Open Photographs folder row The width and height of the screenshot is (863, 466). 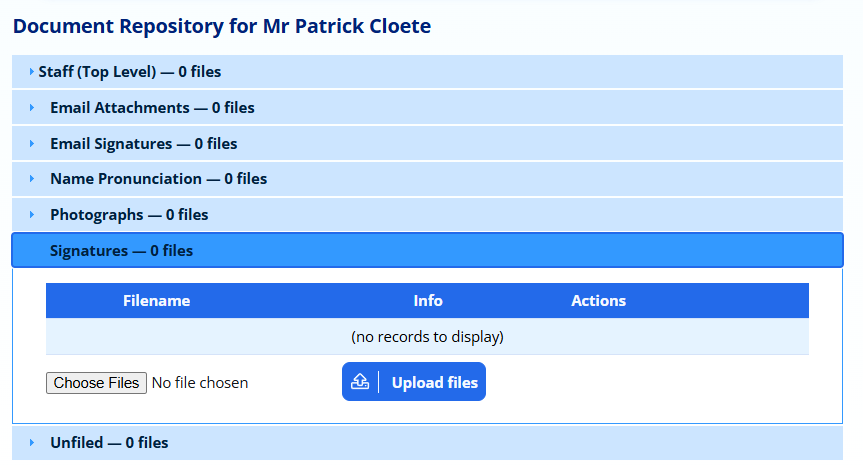[x=129, y=215]
